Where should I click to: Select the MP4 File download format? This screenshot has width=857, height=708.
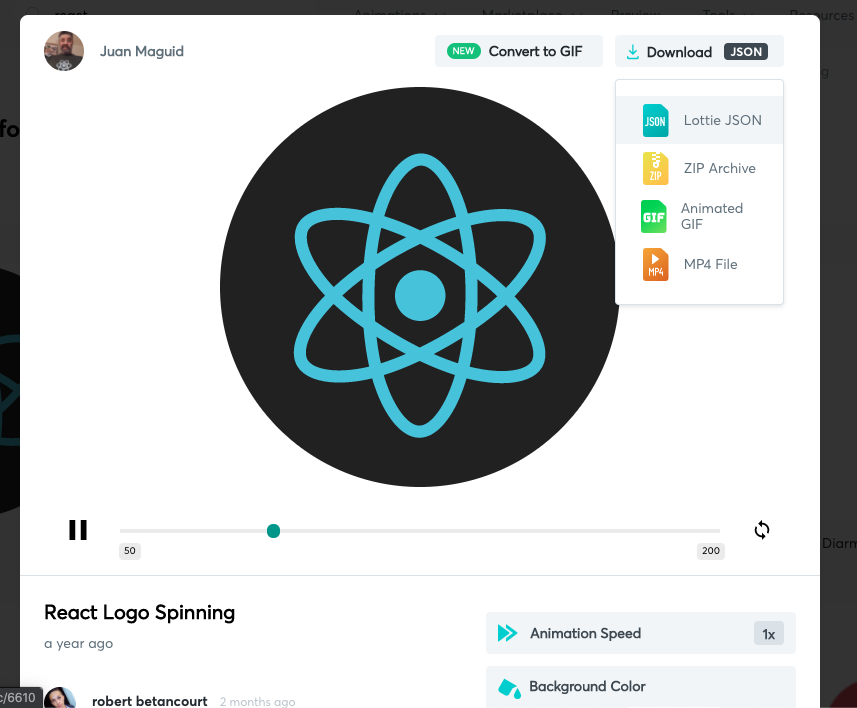[x=700, y=264]
